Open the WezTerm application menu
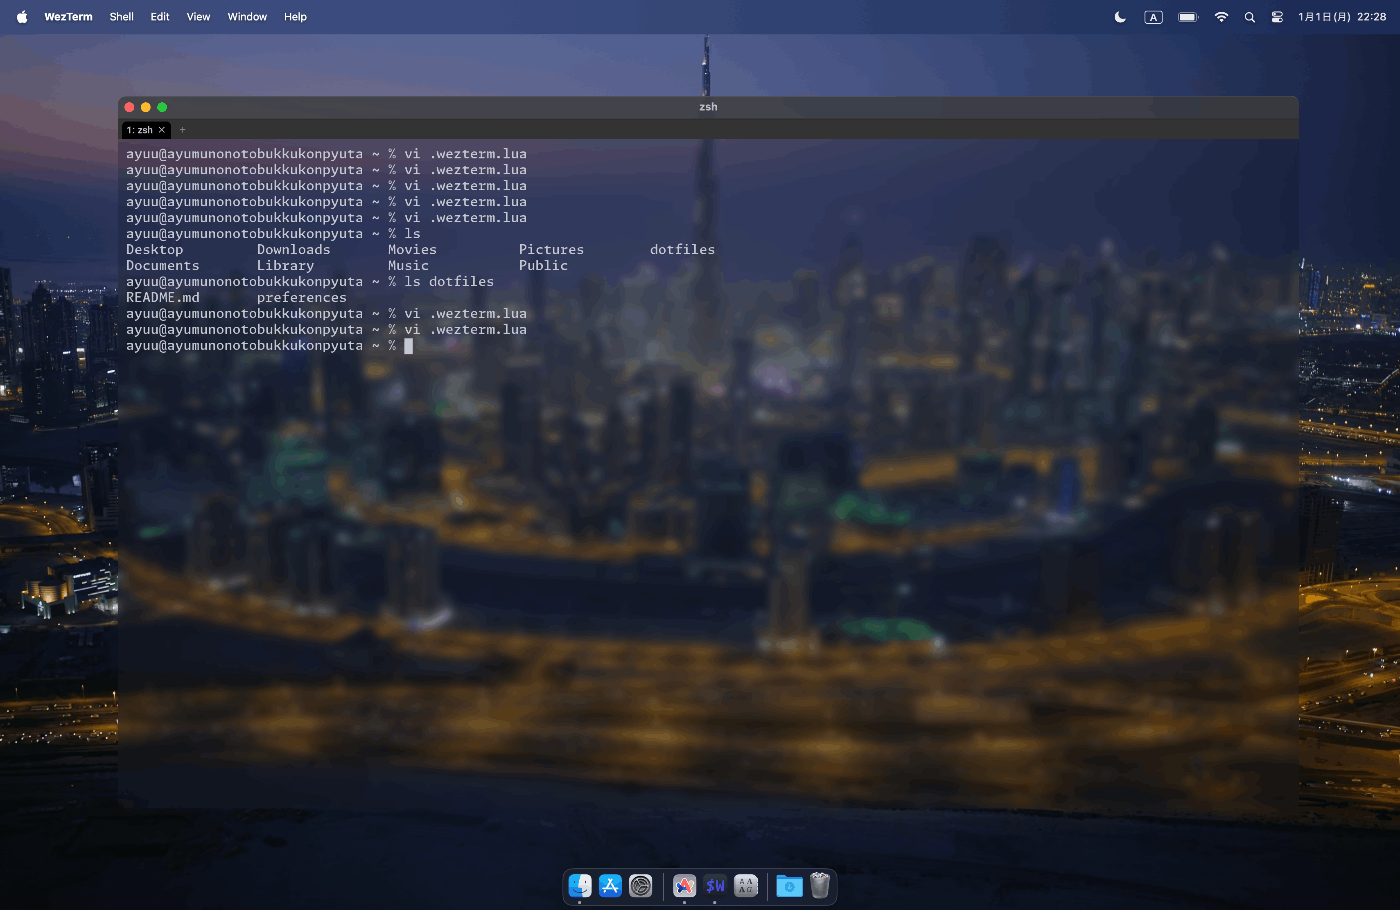This screenshot has height=910, width=1400. click(x=68, y=16)
